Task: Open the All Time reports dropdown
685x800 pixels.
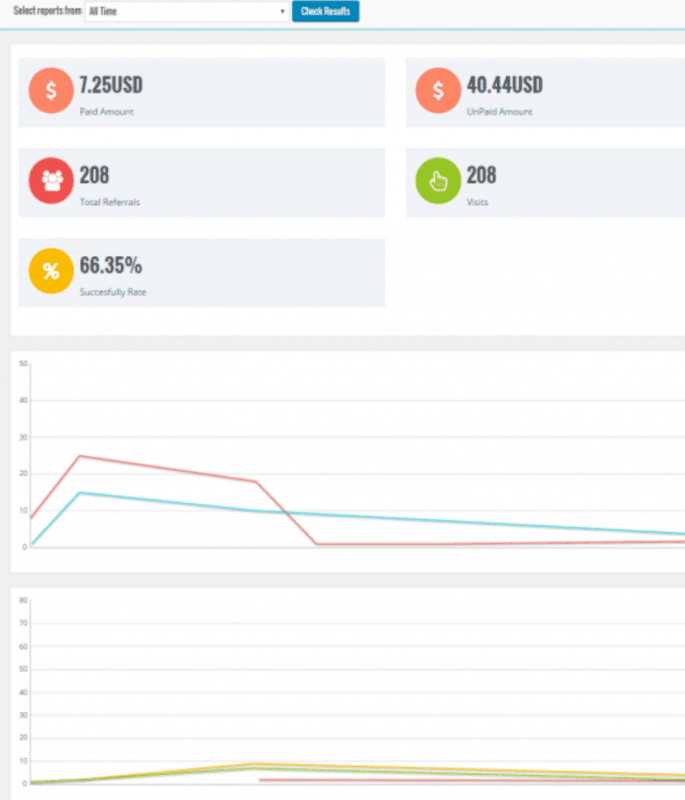Action: tap(187, 11)
